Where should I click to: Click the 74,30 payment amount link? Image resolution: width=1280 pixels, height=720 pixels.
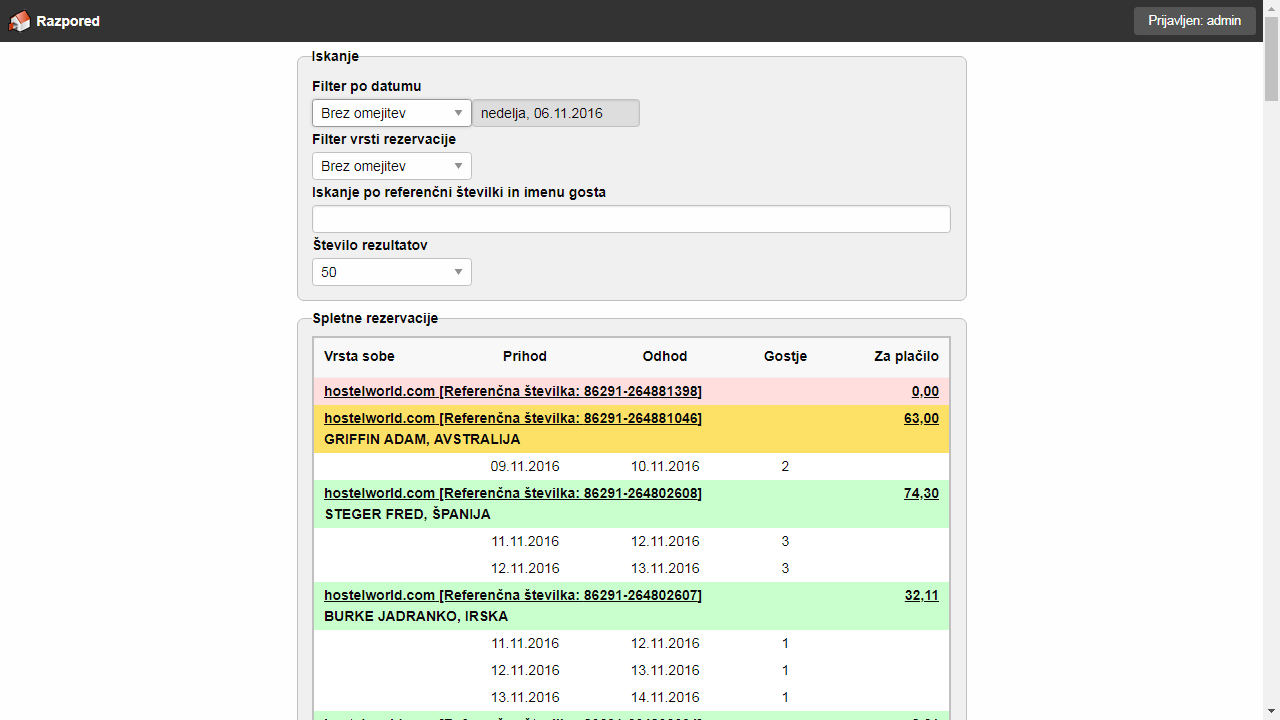(921, 493)
